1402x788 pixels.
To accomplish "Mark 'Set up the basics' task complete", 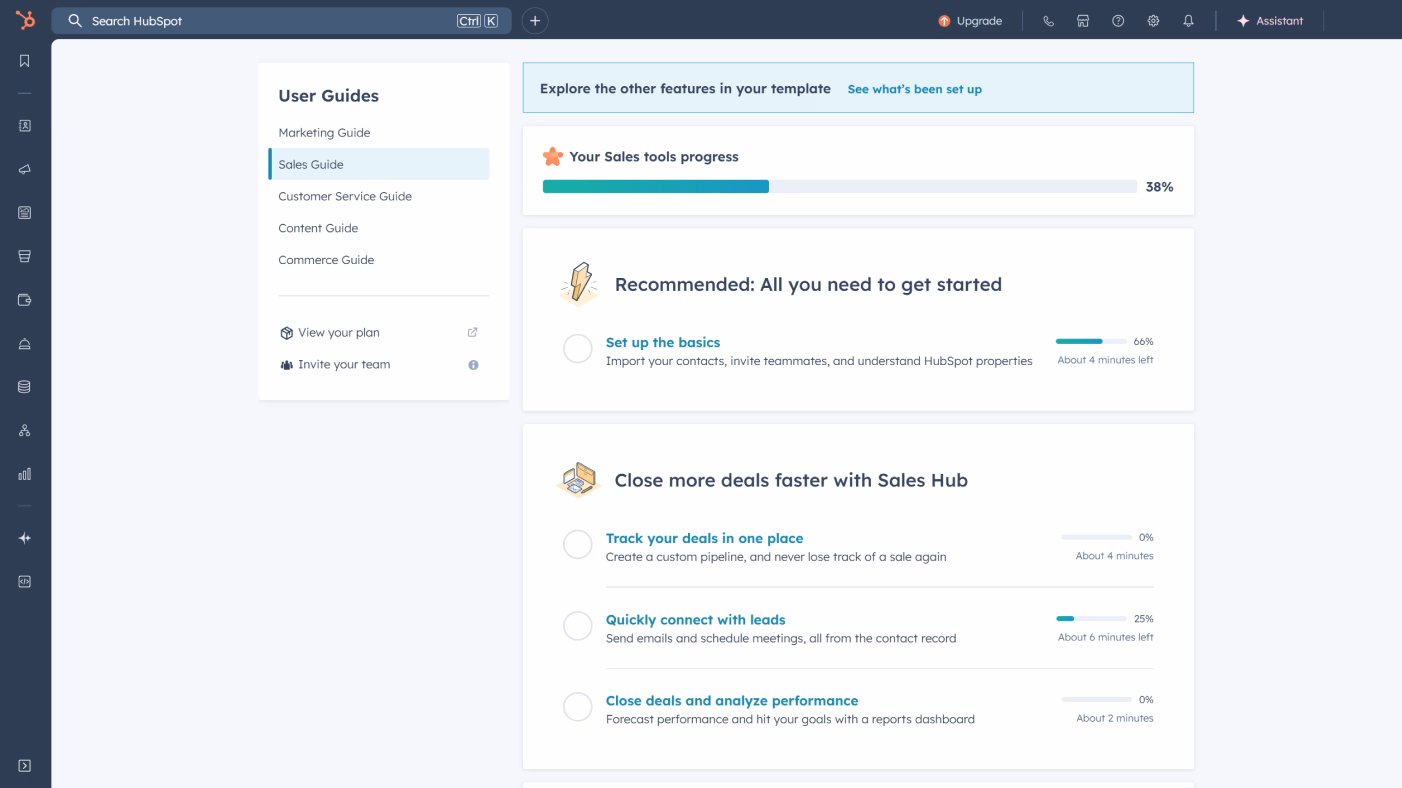I will (x=577, y=348).
